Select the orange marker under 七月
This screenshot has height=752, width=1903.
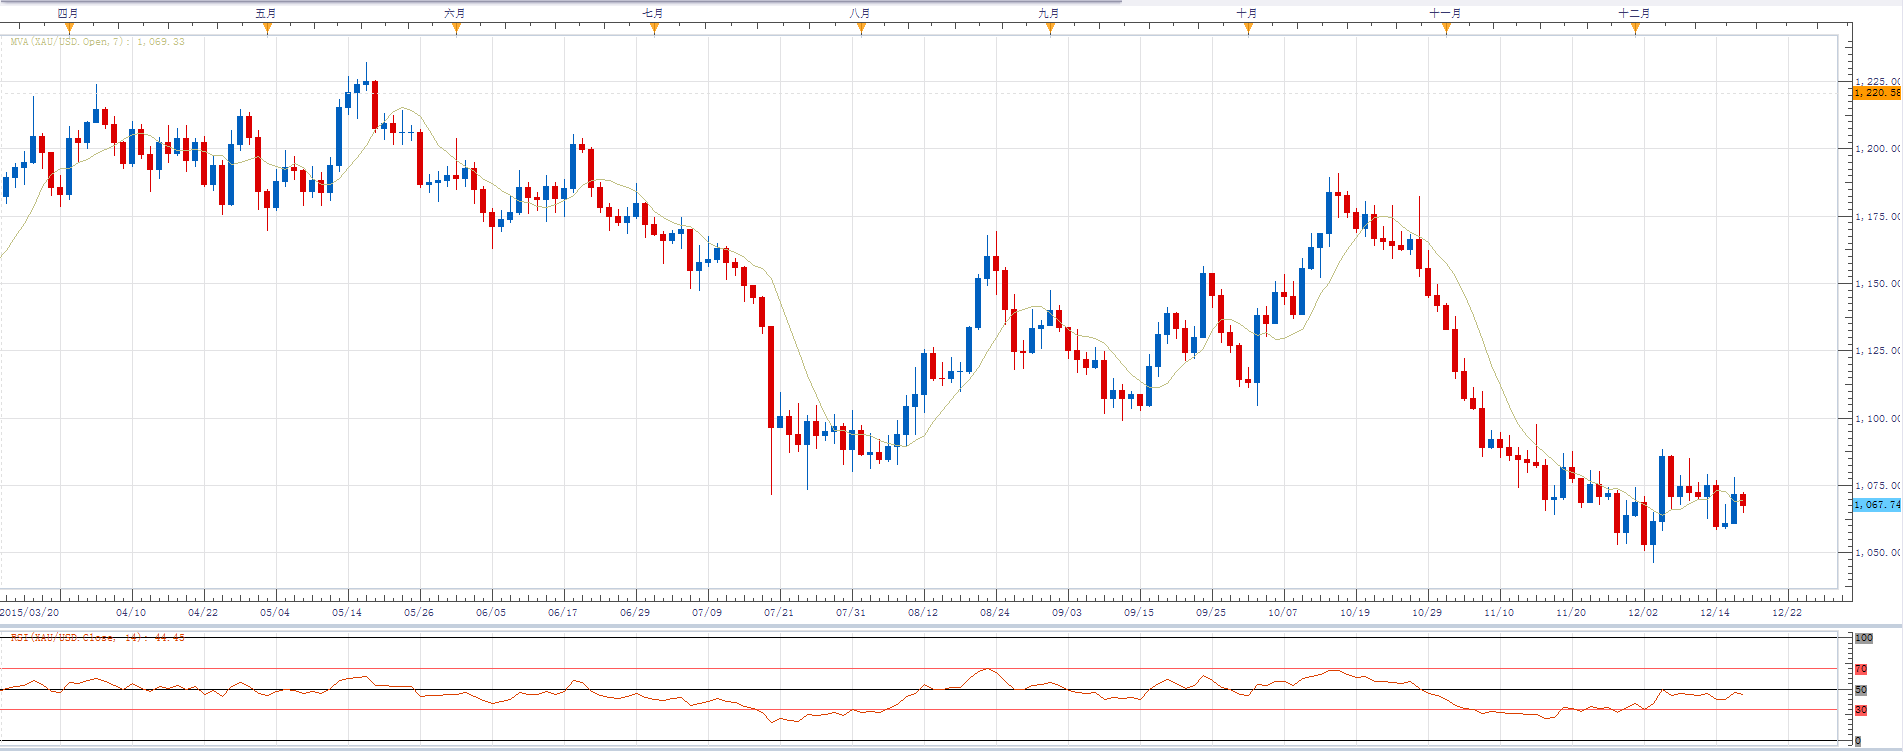[x=654, y=28]
